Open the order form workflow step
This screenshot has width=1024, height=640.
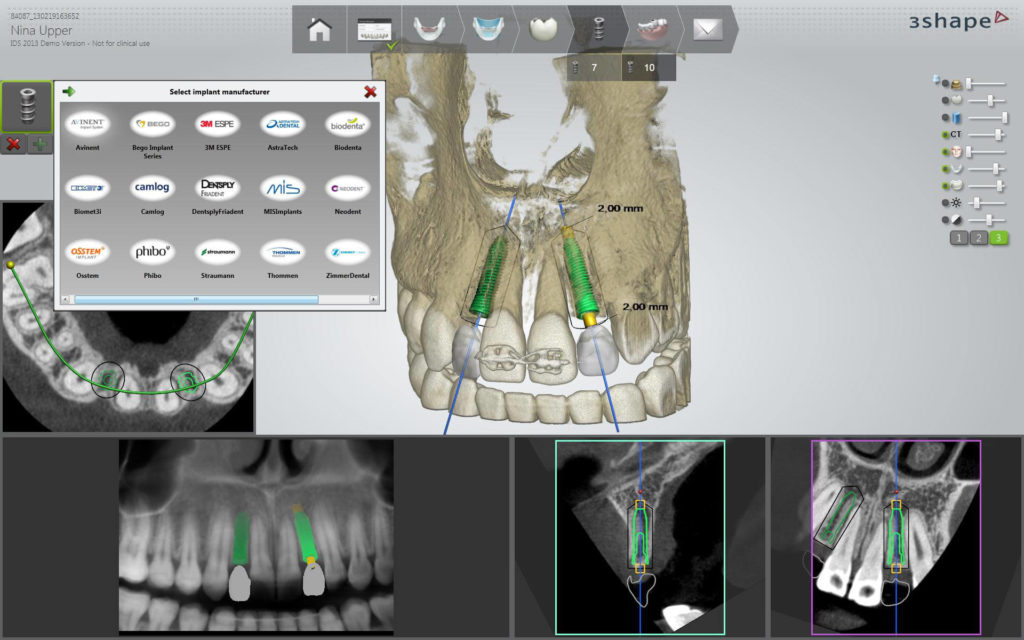[374, 29]
